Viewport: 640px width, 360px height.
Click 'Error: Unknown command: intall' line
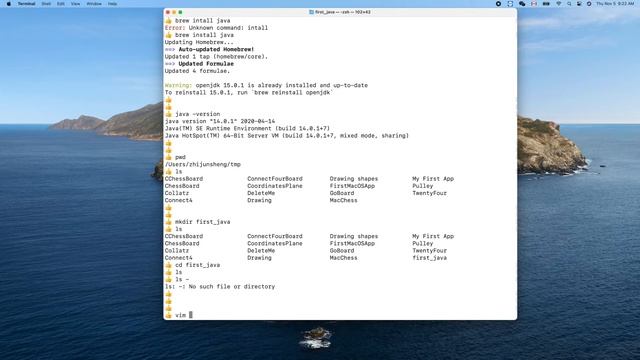[x=216, y=28]
